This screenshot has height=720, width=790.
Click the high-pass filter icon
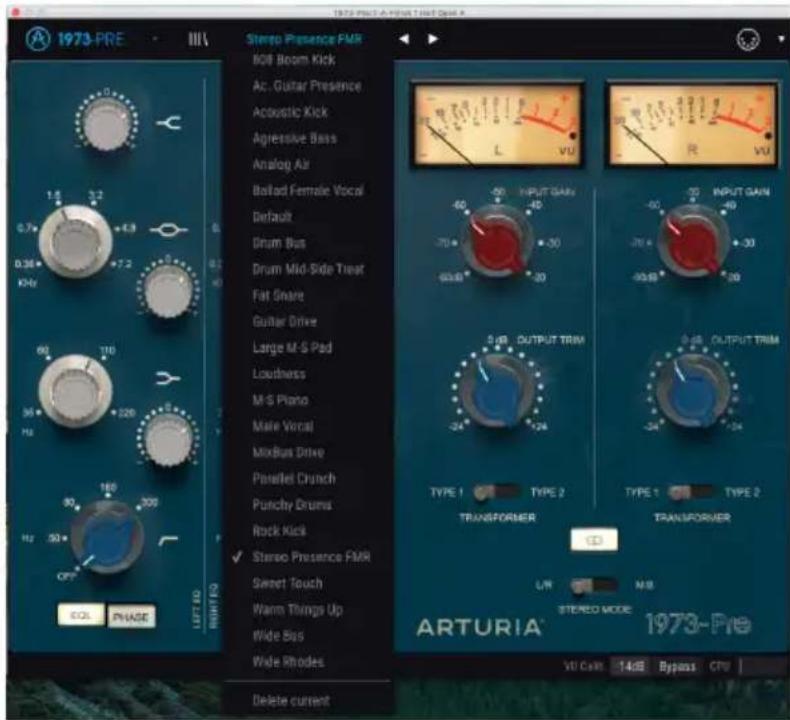(x=168, y=541)
